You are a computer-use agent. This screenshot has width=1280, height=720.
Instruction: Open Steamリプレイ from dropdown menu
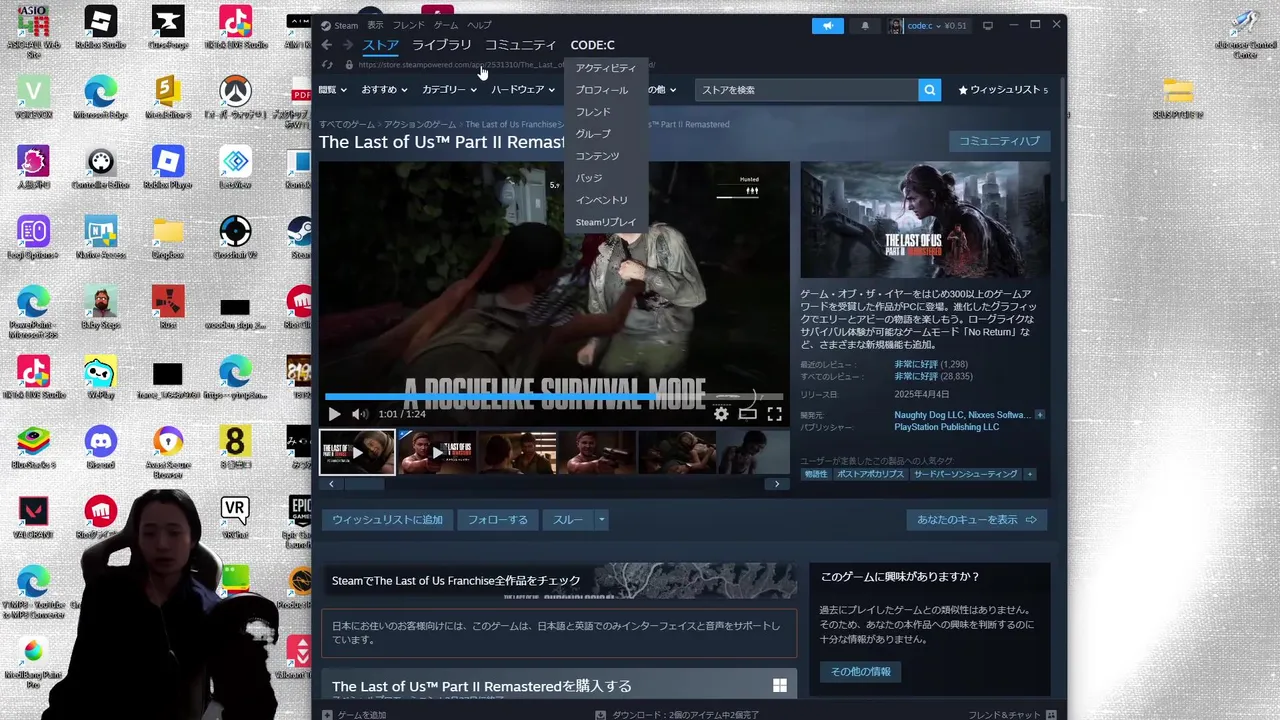(x=606, y=222)
